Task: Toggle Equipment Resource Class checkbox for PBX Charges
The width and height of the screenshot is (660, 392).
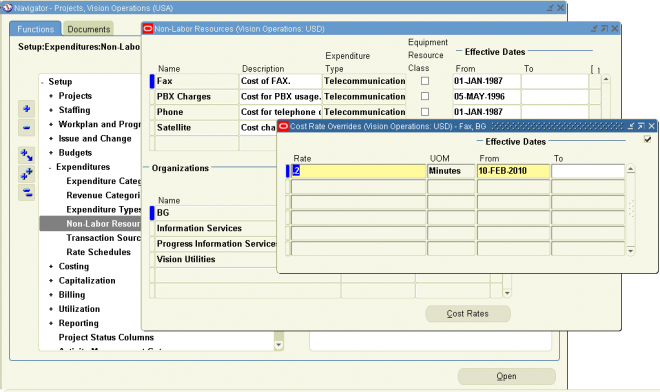Action: [x=425, y=96]
